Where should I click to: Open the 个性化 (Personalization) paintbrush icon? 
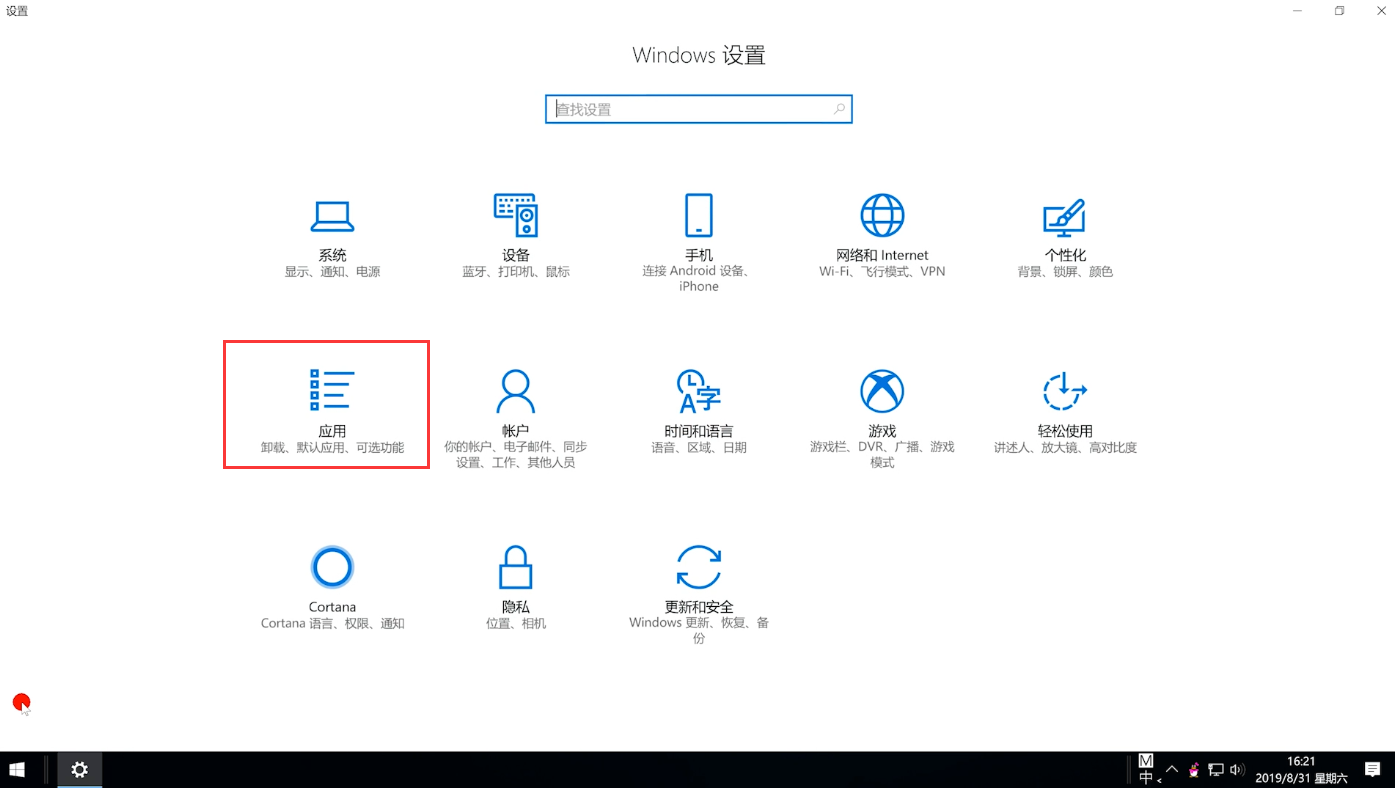[x=1065, y=216]
